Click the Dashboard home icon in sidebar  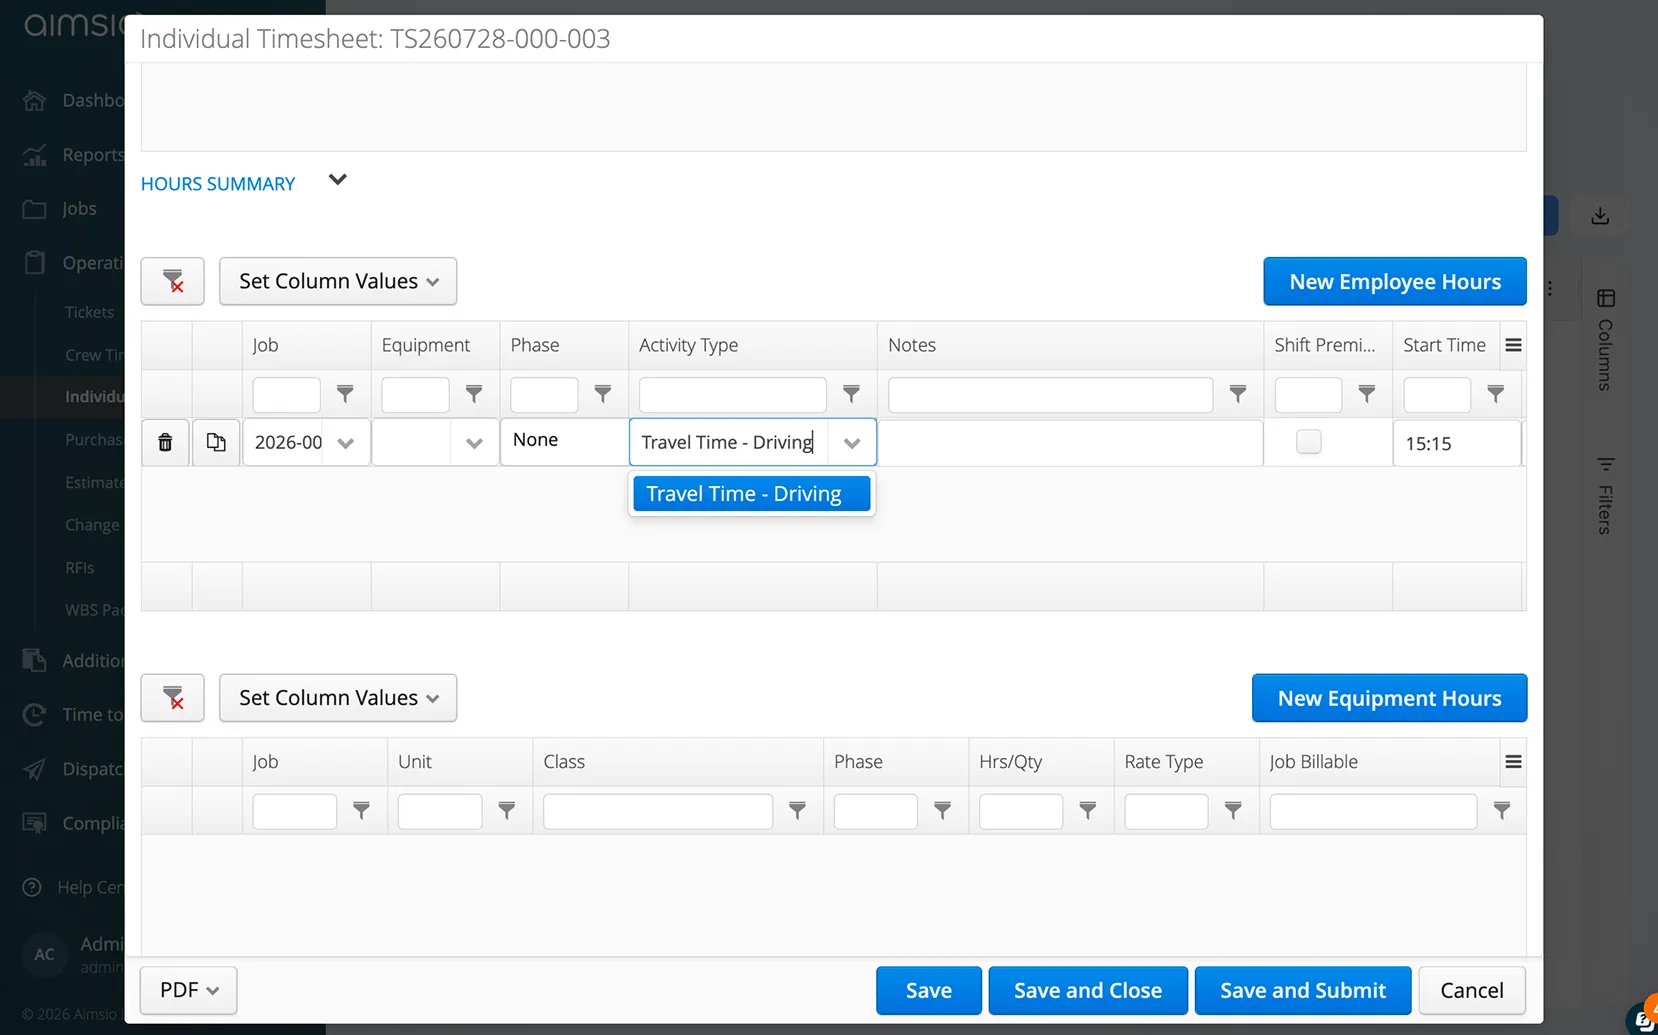(x=35, y=100)
